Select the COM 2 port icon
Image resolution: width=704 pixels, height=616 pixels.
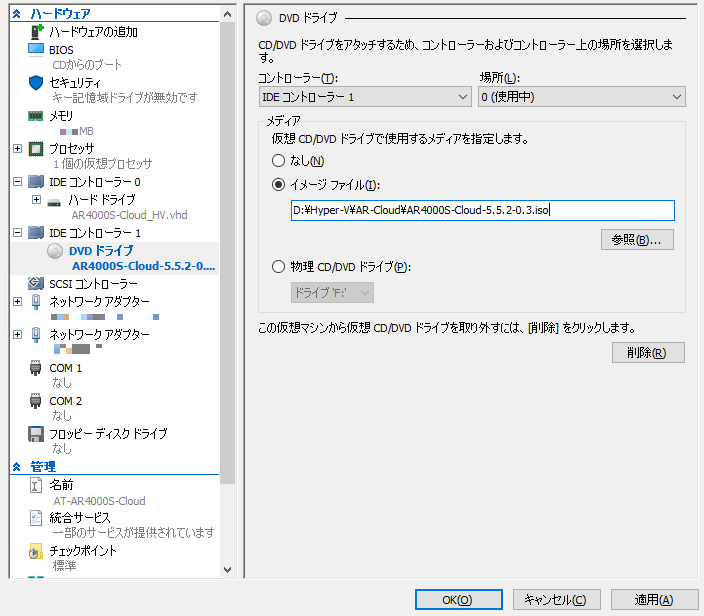[36, 400]
